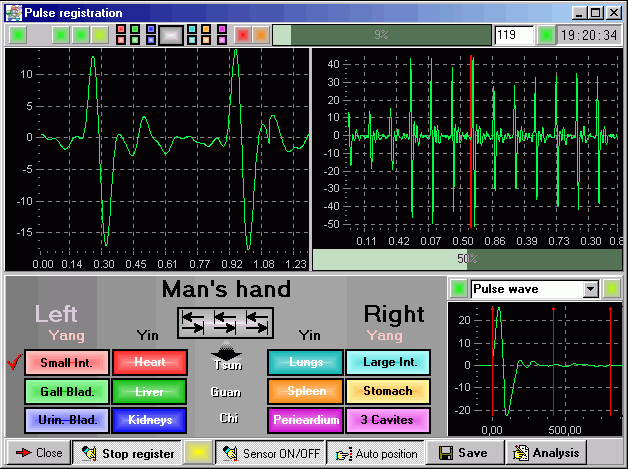Click the Tsun position label

tap(228, 365)
